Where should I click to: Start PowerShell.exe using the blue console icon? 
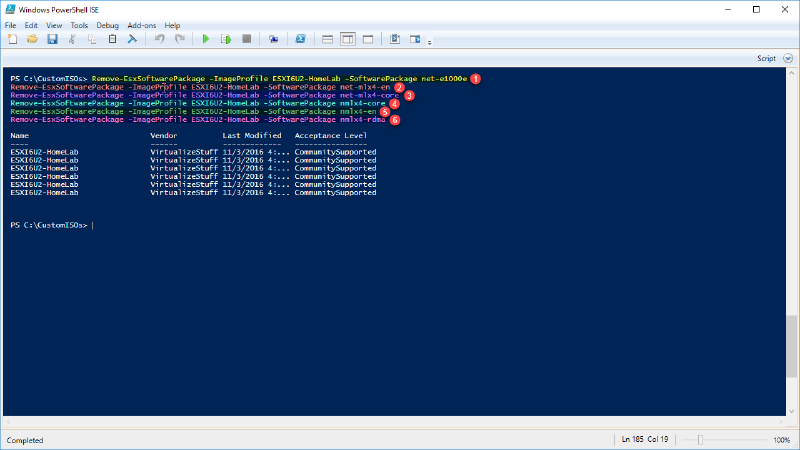click(x=301, y=39)
